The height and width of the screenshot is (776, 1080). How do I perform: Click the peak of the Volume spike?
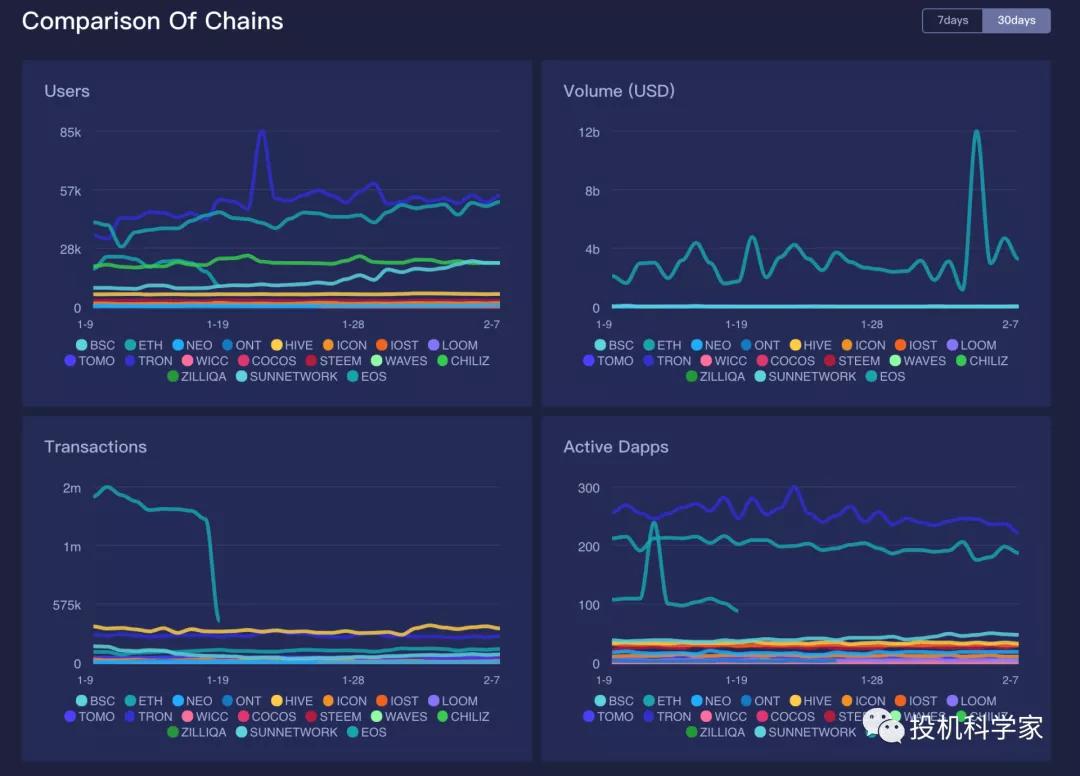click(x=976, y=132)
